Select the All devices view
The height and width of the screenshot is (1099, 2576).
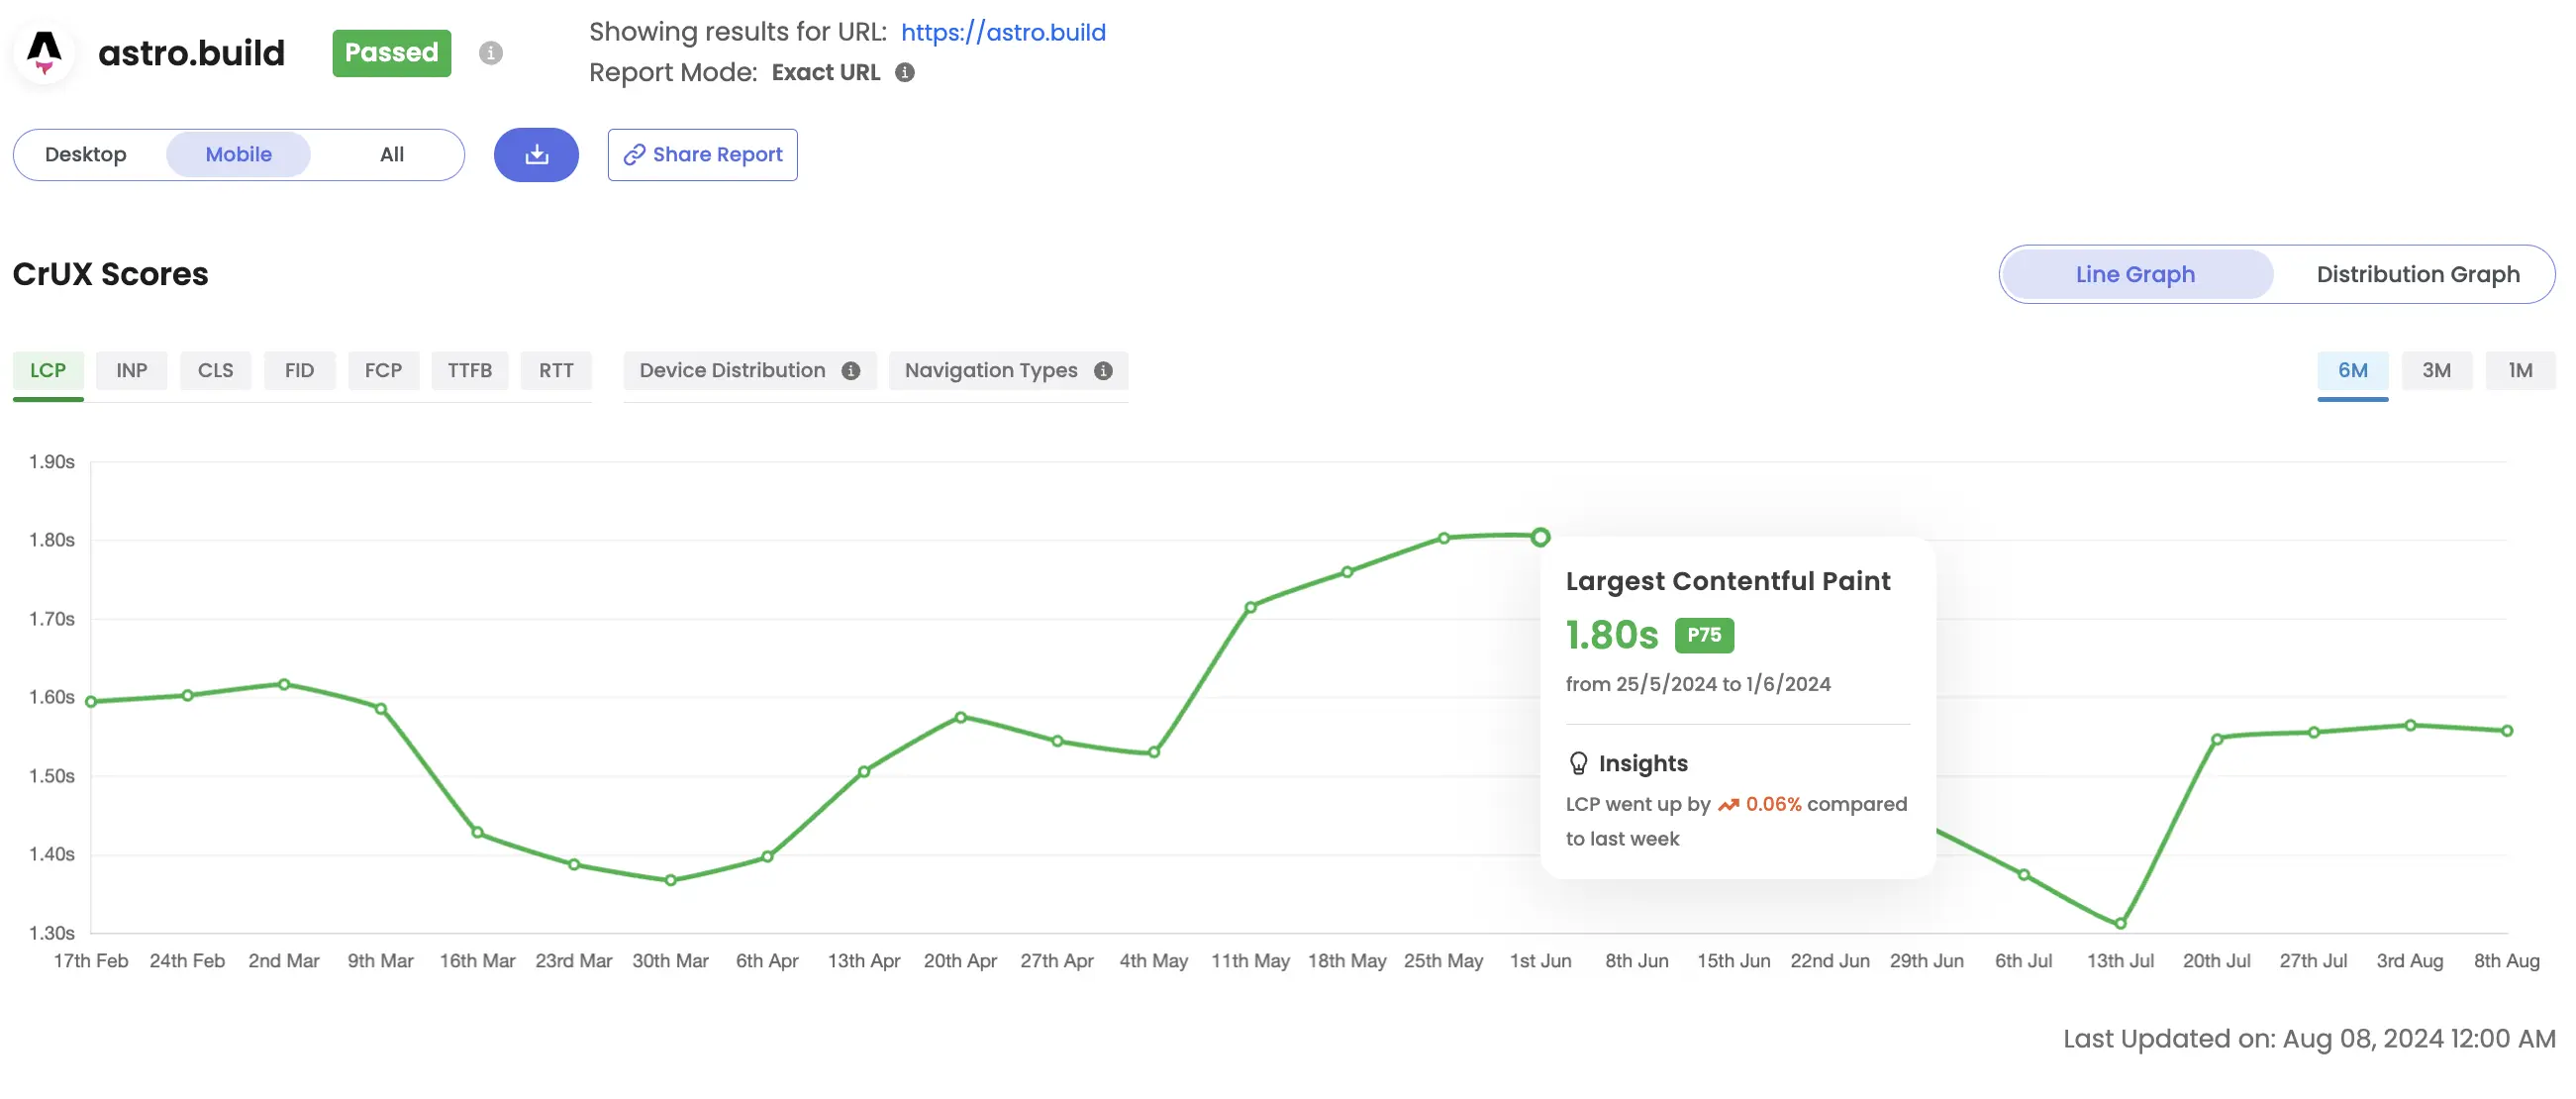tap(392, 155)
